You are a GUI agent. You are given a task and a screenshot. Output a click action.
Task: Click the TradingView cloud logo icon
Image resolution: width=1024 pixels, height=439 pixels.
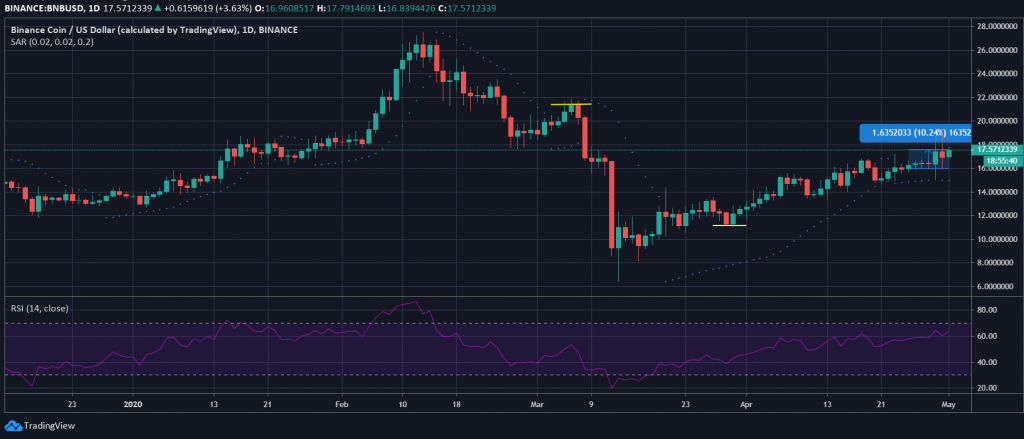click(14, 426)
